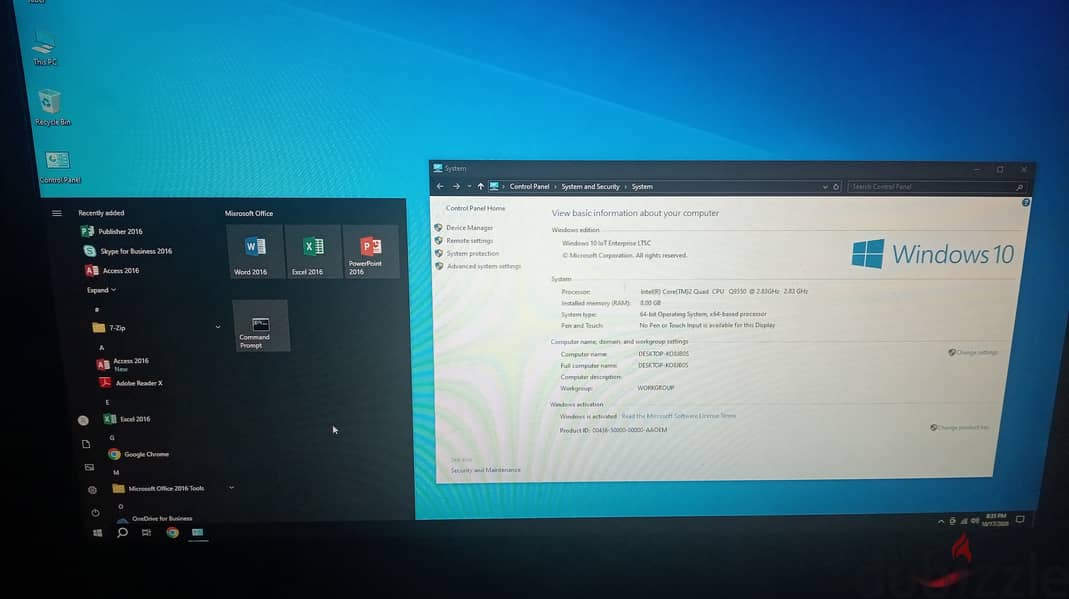Viewport: 1069px width, 599px height.
Task: Go up one level in System window
Action: (481, 186)
